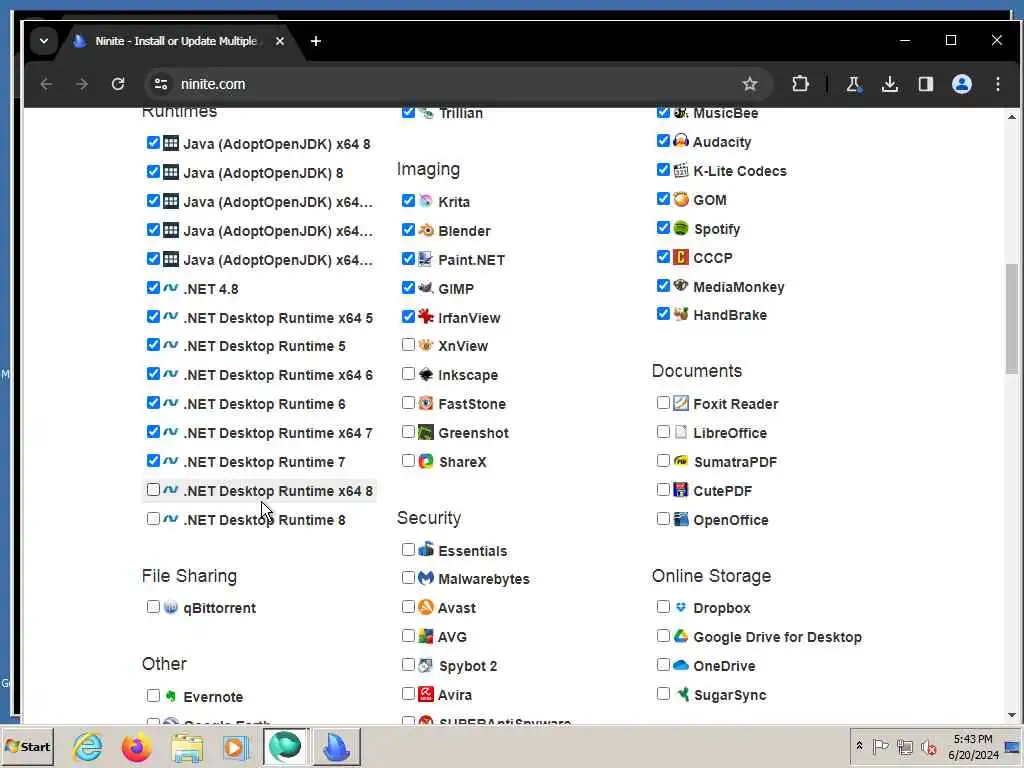This screenshot has width=1024, height=768.
Task: Click the Blender app icon
Action: (x=426, y=230)
